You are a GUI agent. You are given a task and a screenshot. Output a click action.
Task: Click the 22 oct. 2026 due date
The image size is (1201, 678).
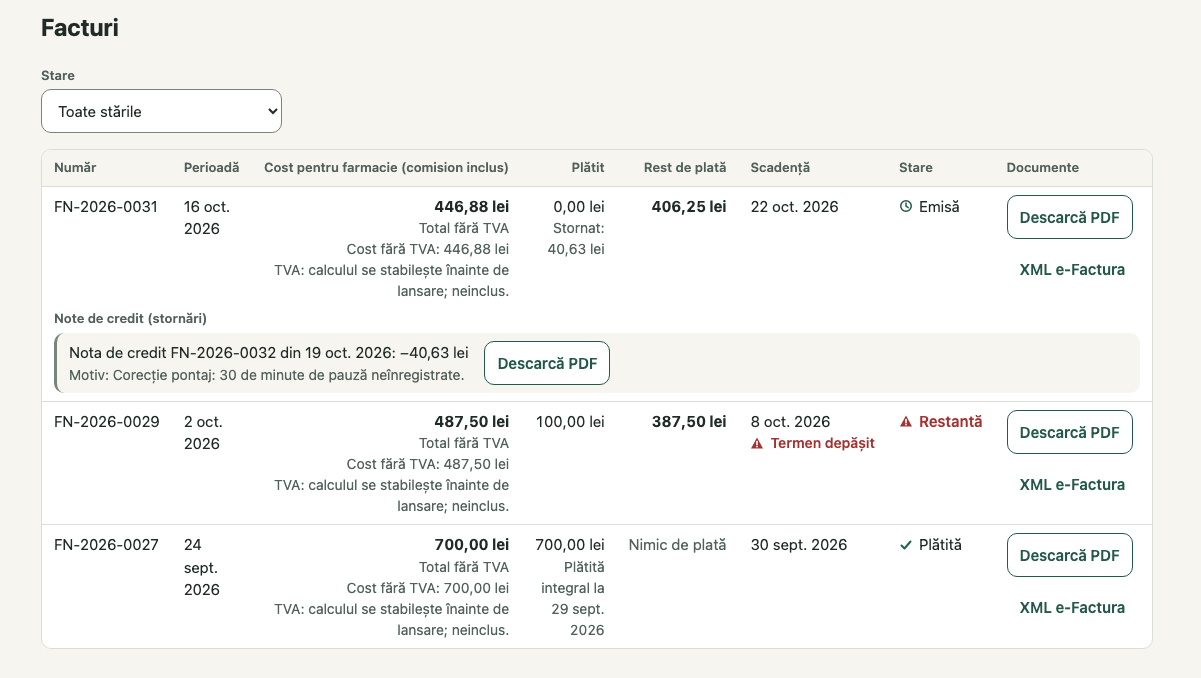click(x=795, y=207)
